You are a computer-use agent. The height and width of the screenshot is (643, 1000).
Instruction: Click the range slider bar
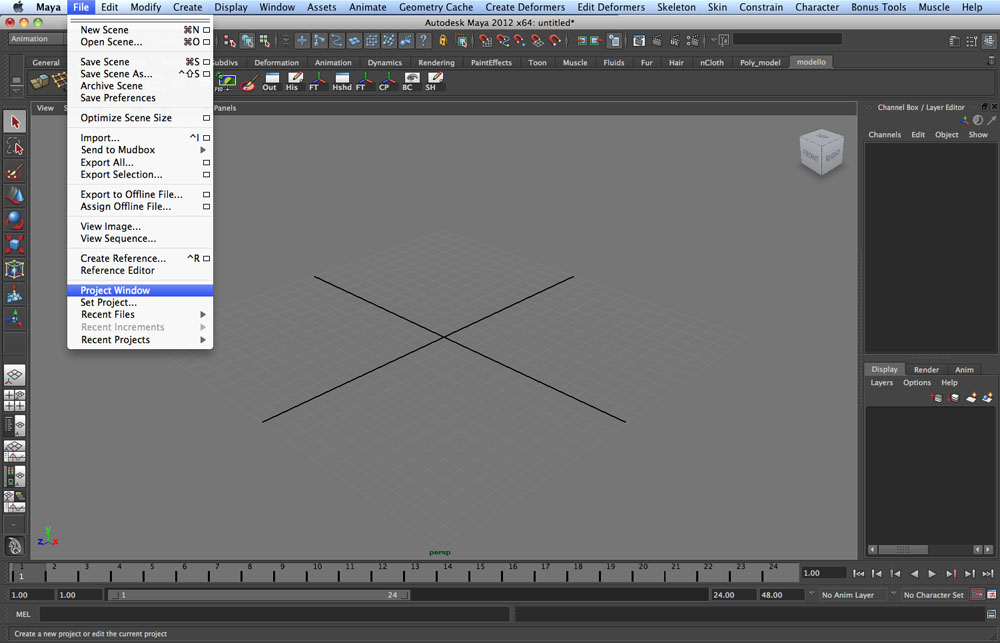(259, 595)
